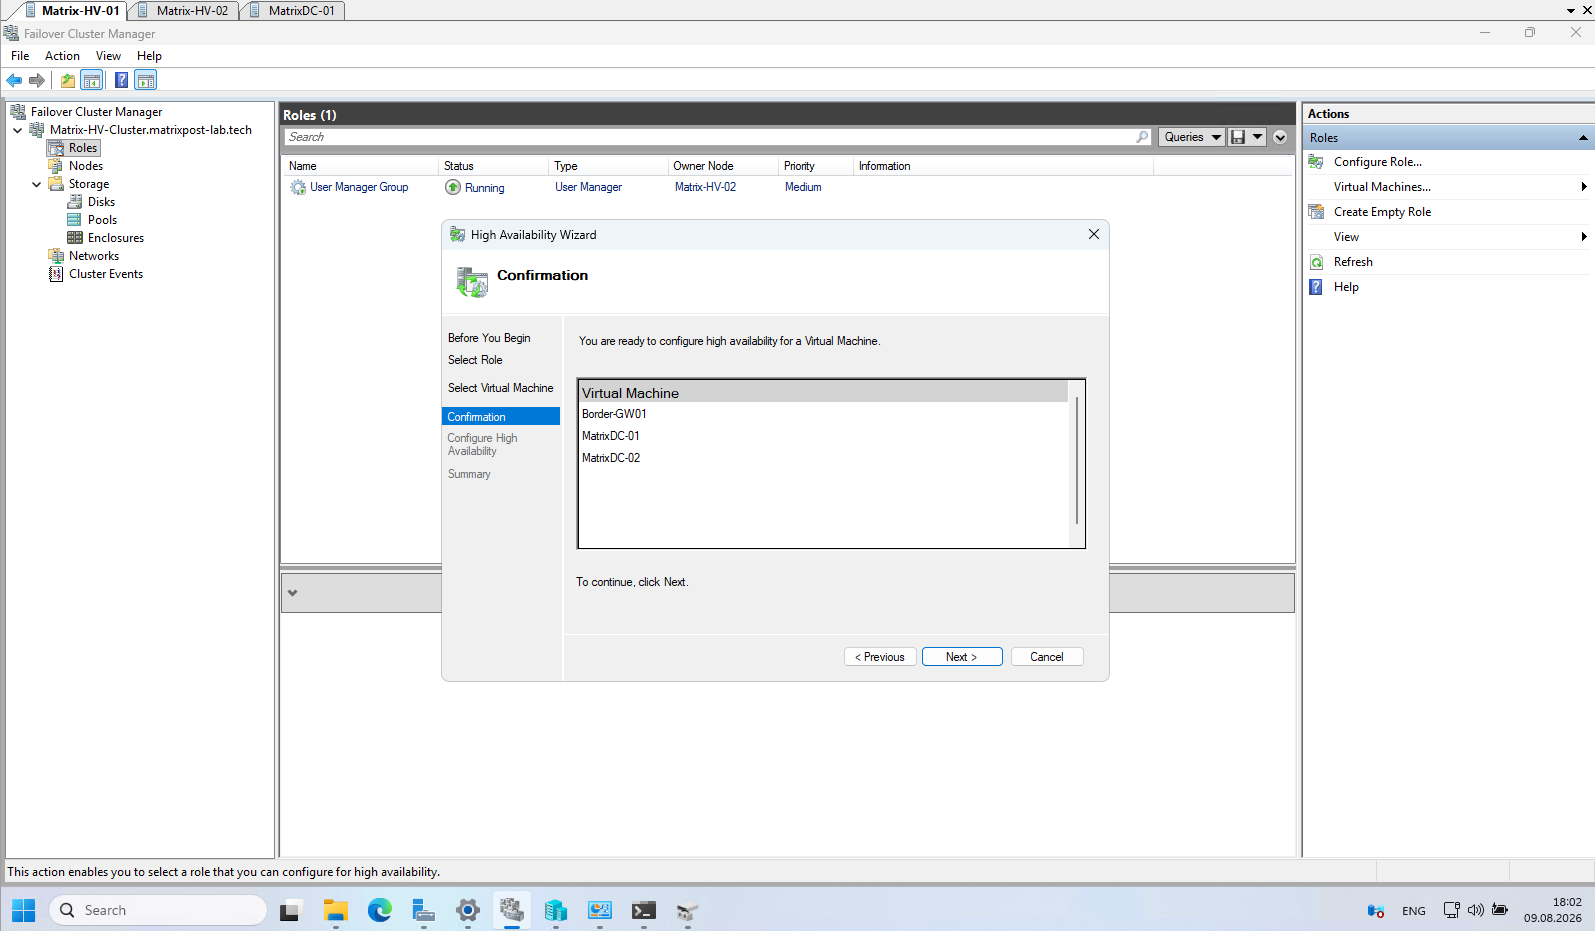Click the green Refresh icon in Actions pane
1595x931 pixels.
click(x=1316, y=262)
